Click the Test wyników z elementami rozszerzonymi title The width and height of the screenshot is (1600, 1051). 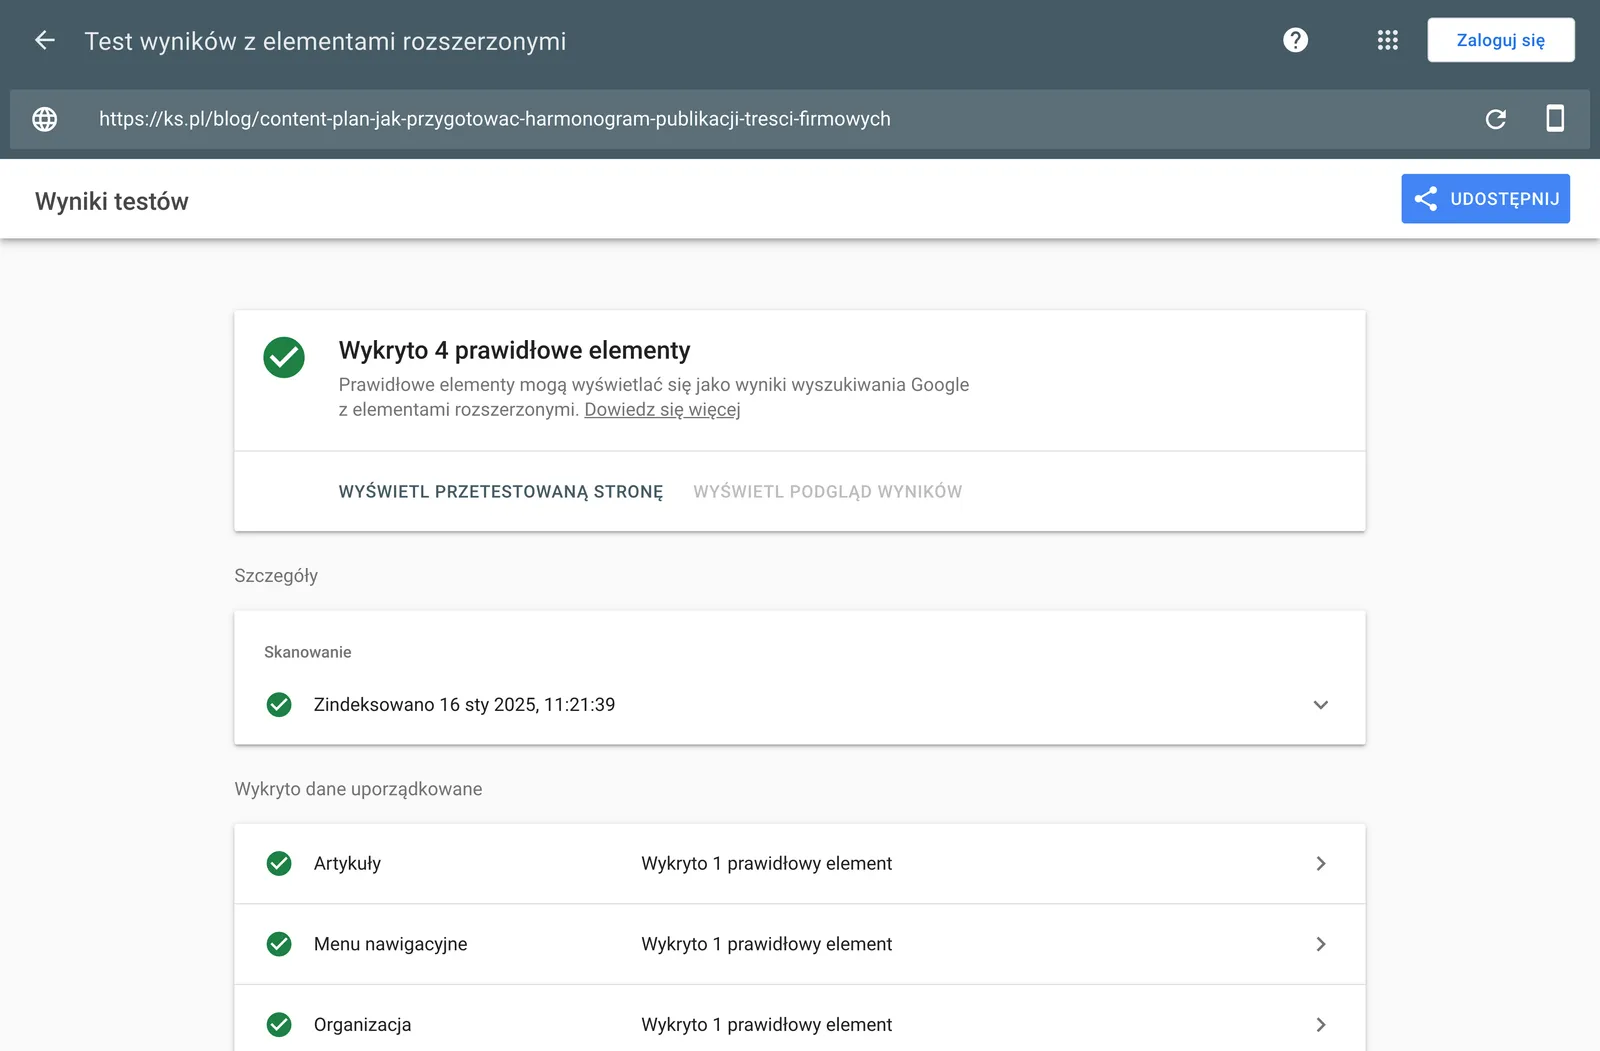(325, 41)
